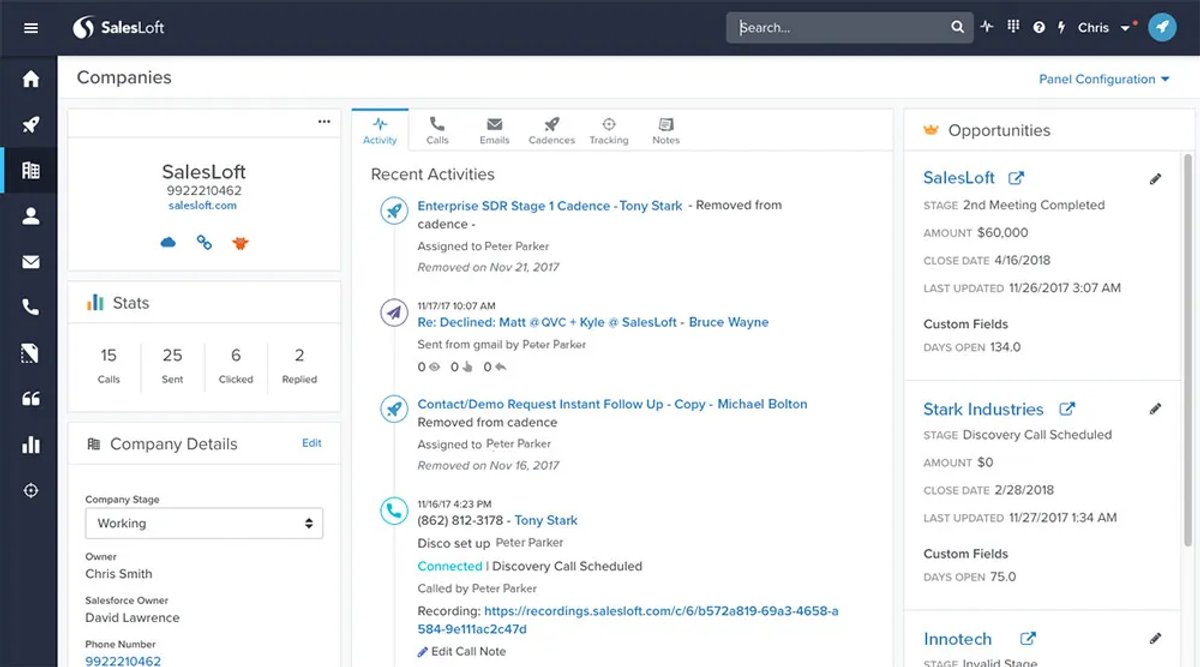The image size is (1200, 667).
Task: Click the 25 Sent stat
Action: point(172,365)
